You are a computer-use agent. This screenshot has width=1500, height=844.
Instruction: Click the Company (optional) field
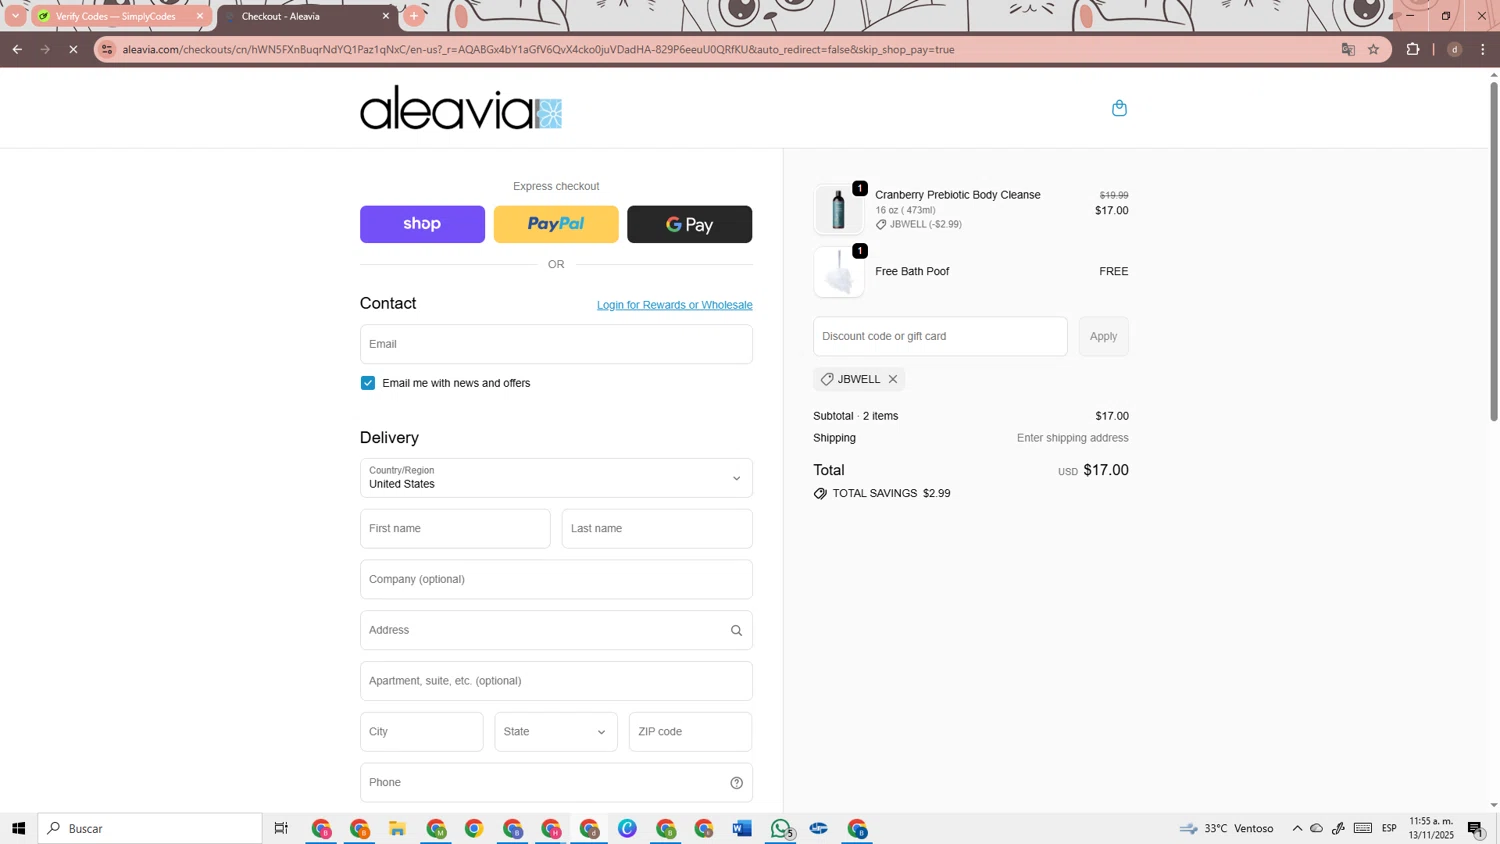click(x=556, y=580)
